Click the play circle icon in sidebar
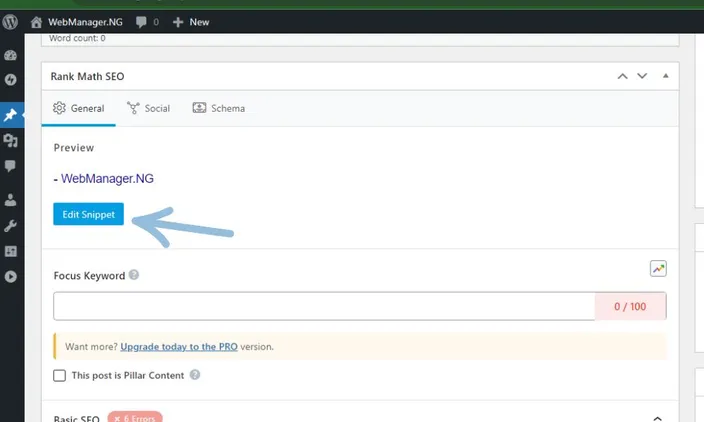The image size is (704, 422). [10, 277]
